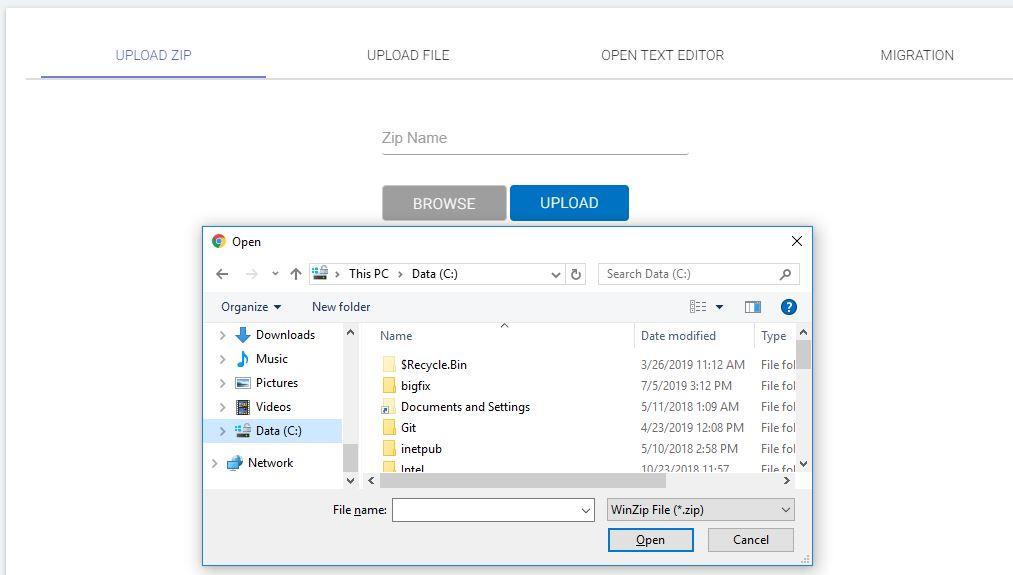1013x575 pixels.
Task: Click This PC in address breadcrumb
Action: click(369, 274)
